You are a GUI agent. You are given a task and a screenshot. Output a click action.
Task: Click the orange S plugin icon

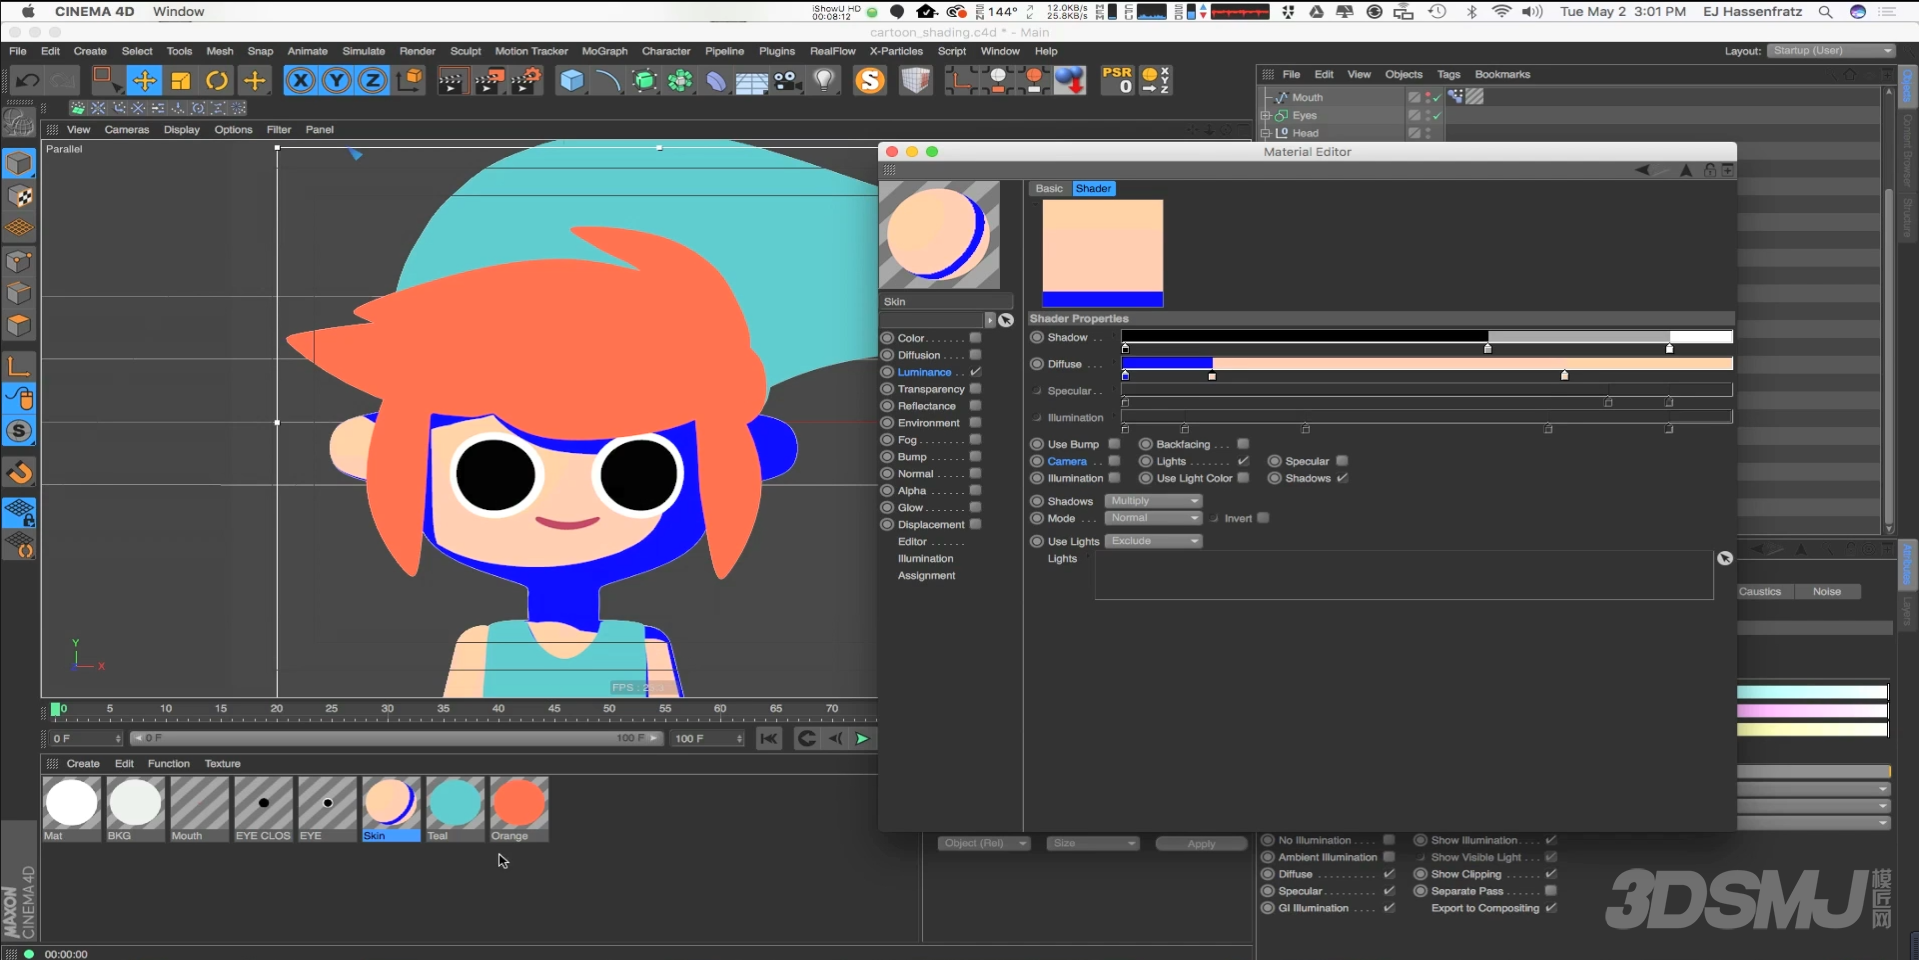point(870,81)
